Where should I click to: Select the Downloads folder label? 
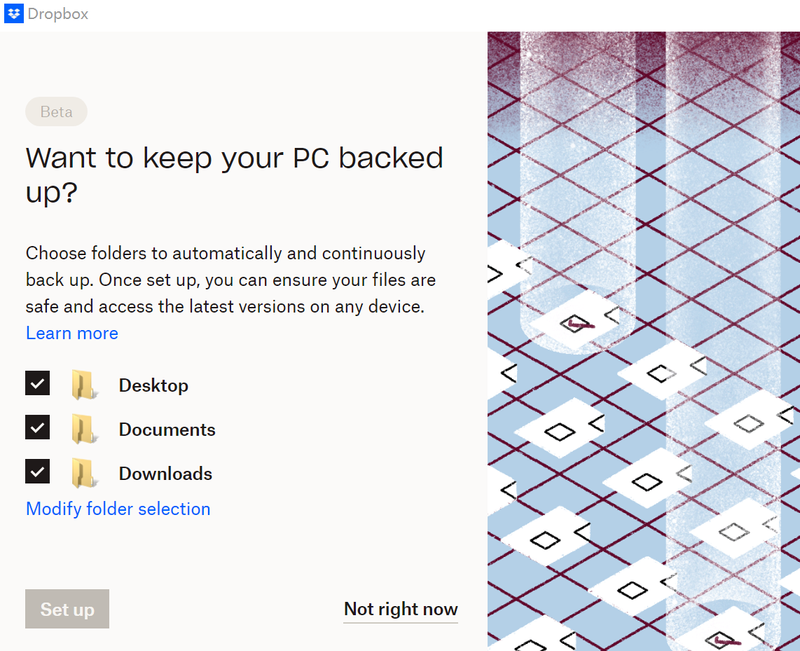[x=165, y=474]
